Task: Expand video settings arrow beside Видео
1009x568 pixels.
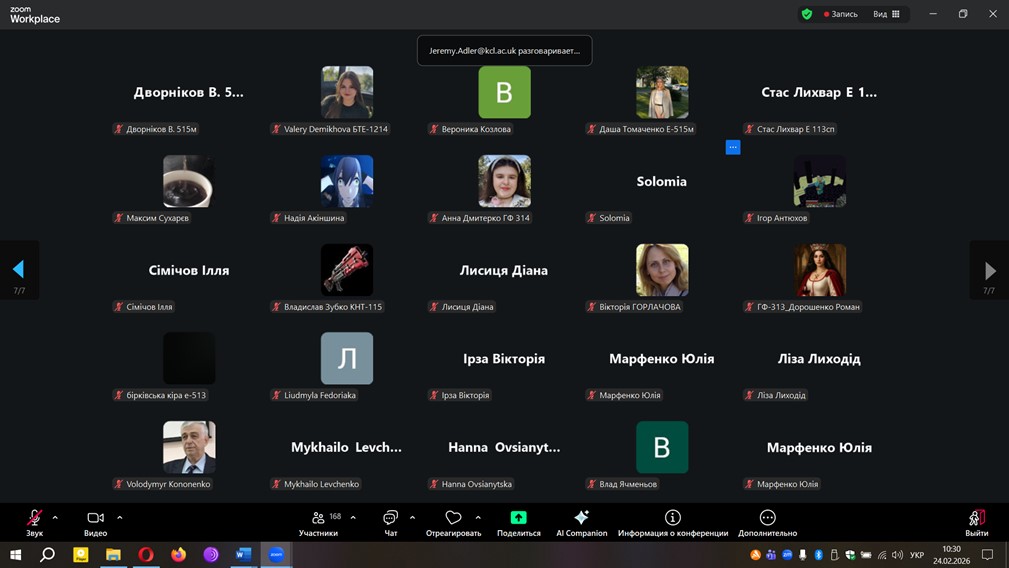Action: tap(120, 517)
